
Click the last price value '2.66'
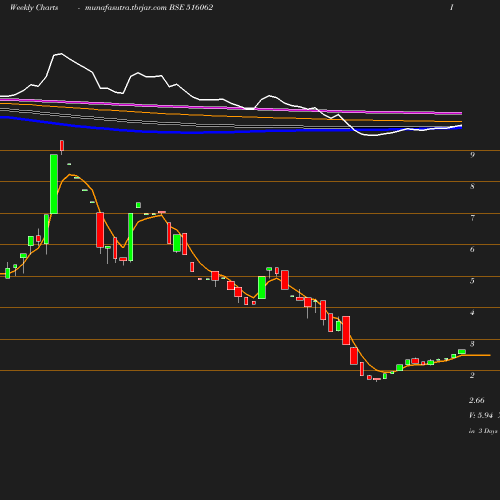477,400
